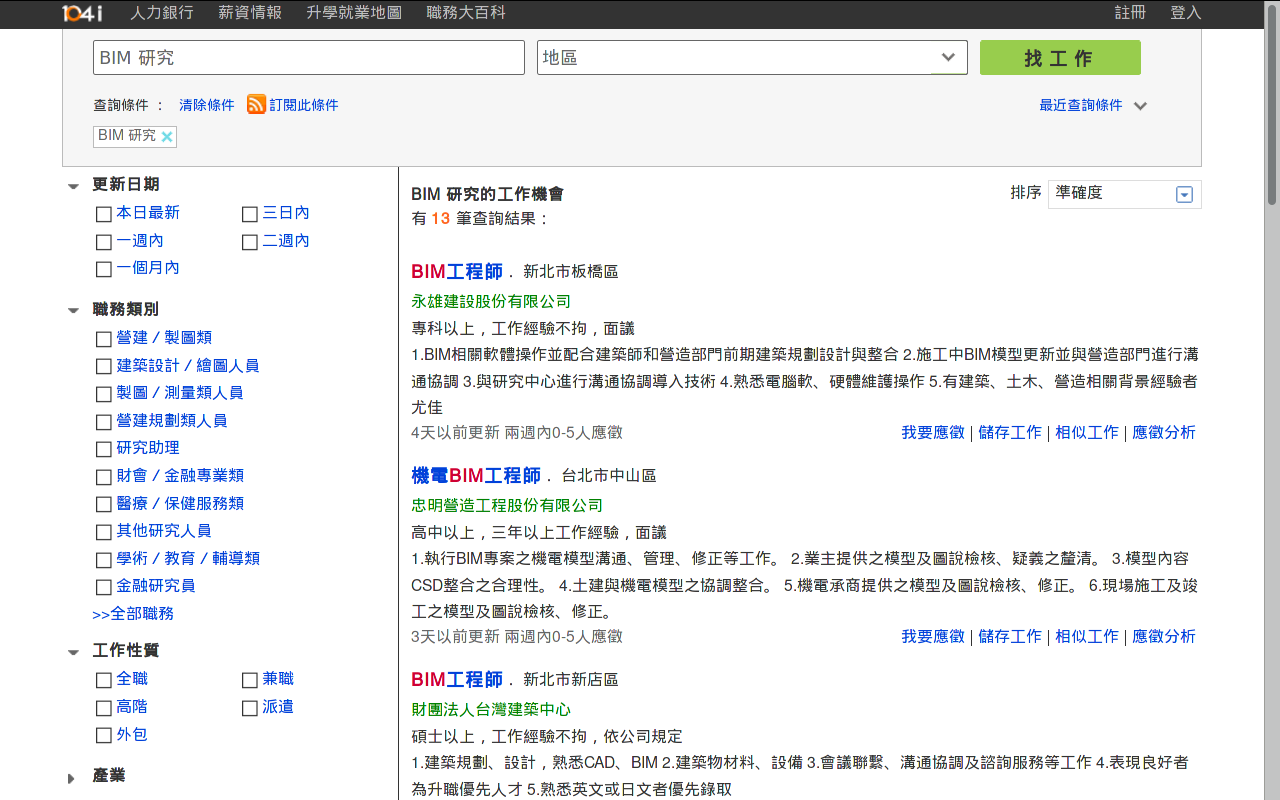The height and width of the screenshot is (800, 1280).
Task: Check the 製圖／測量類人員 checkbox
Action: (x=104, y=394)
